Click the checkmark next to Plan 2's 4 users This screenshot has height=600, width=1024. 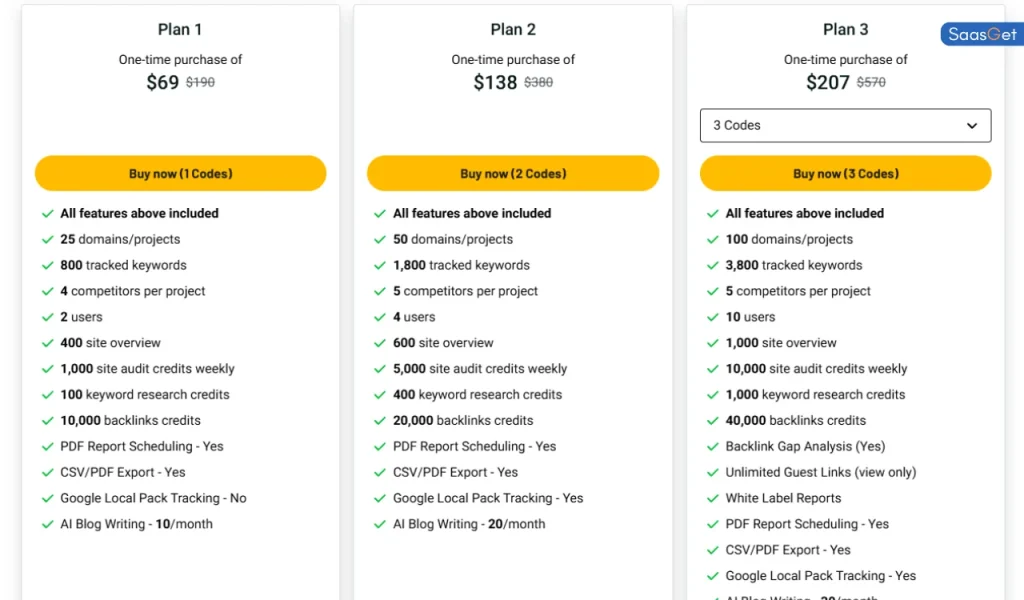point(380,317)
